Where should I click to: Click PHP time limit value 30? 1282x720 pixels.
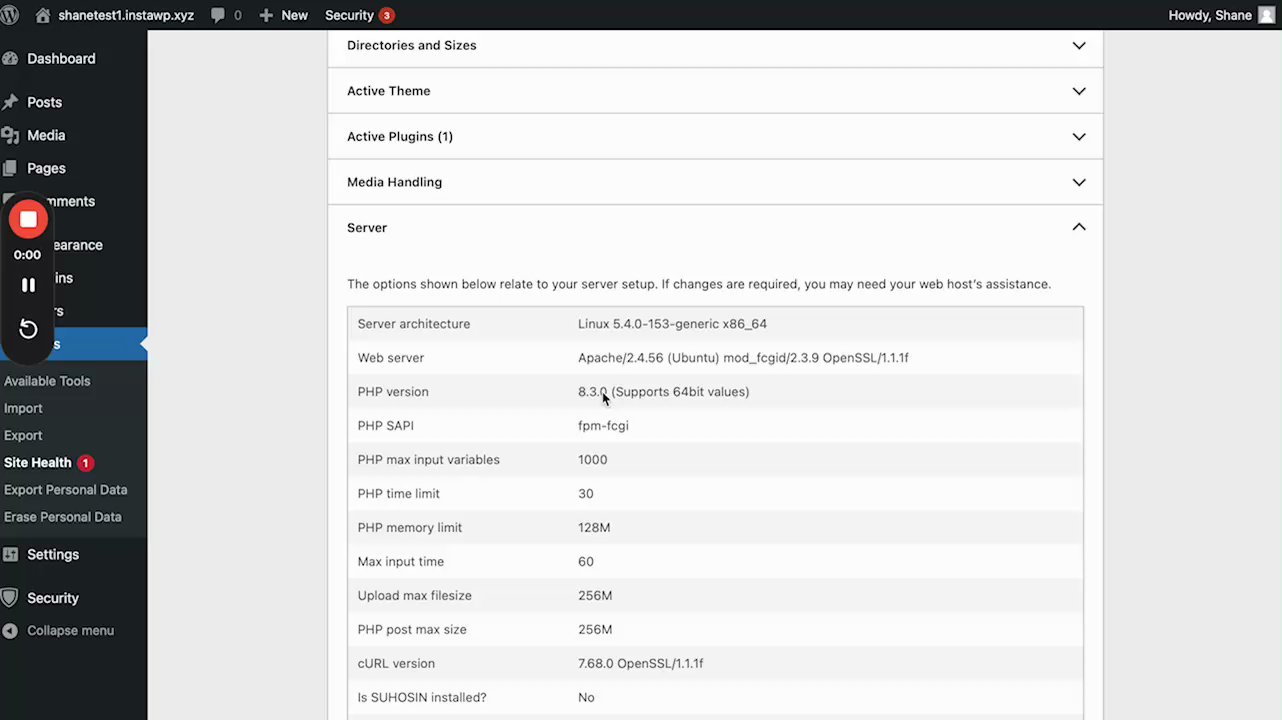[x=585, y=494]
